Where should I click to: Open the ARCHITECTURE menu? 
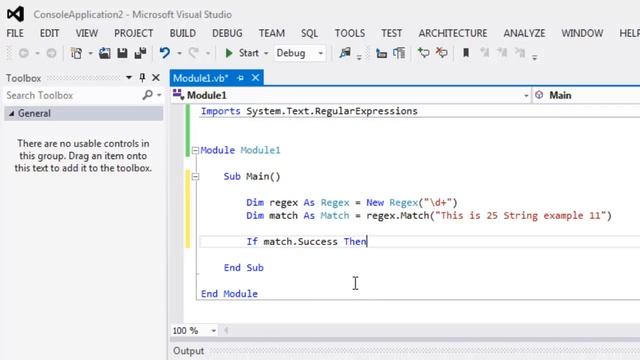(x=453, y=33)
